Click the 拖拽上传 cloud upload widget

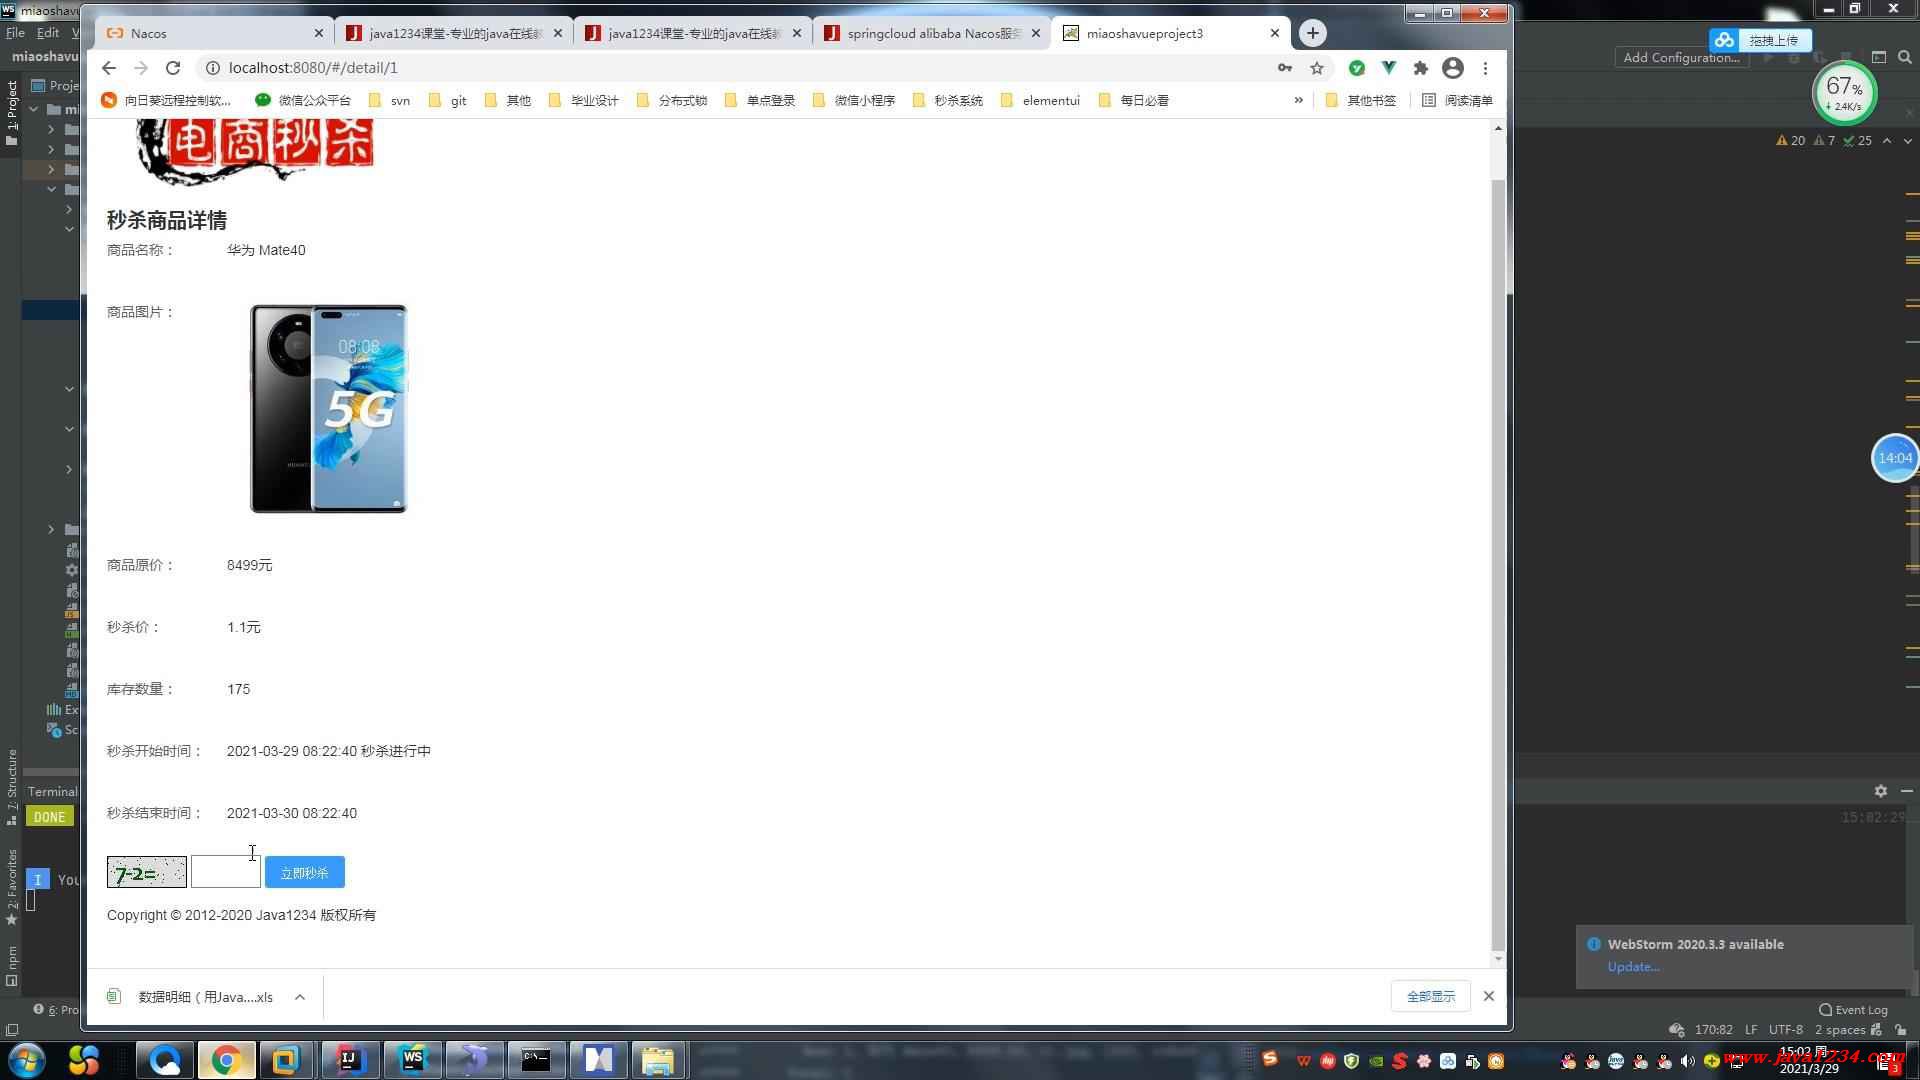(x=1760, y=40)
